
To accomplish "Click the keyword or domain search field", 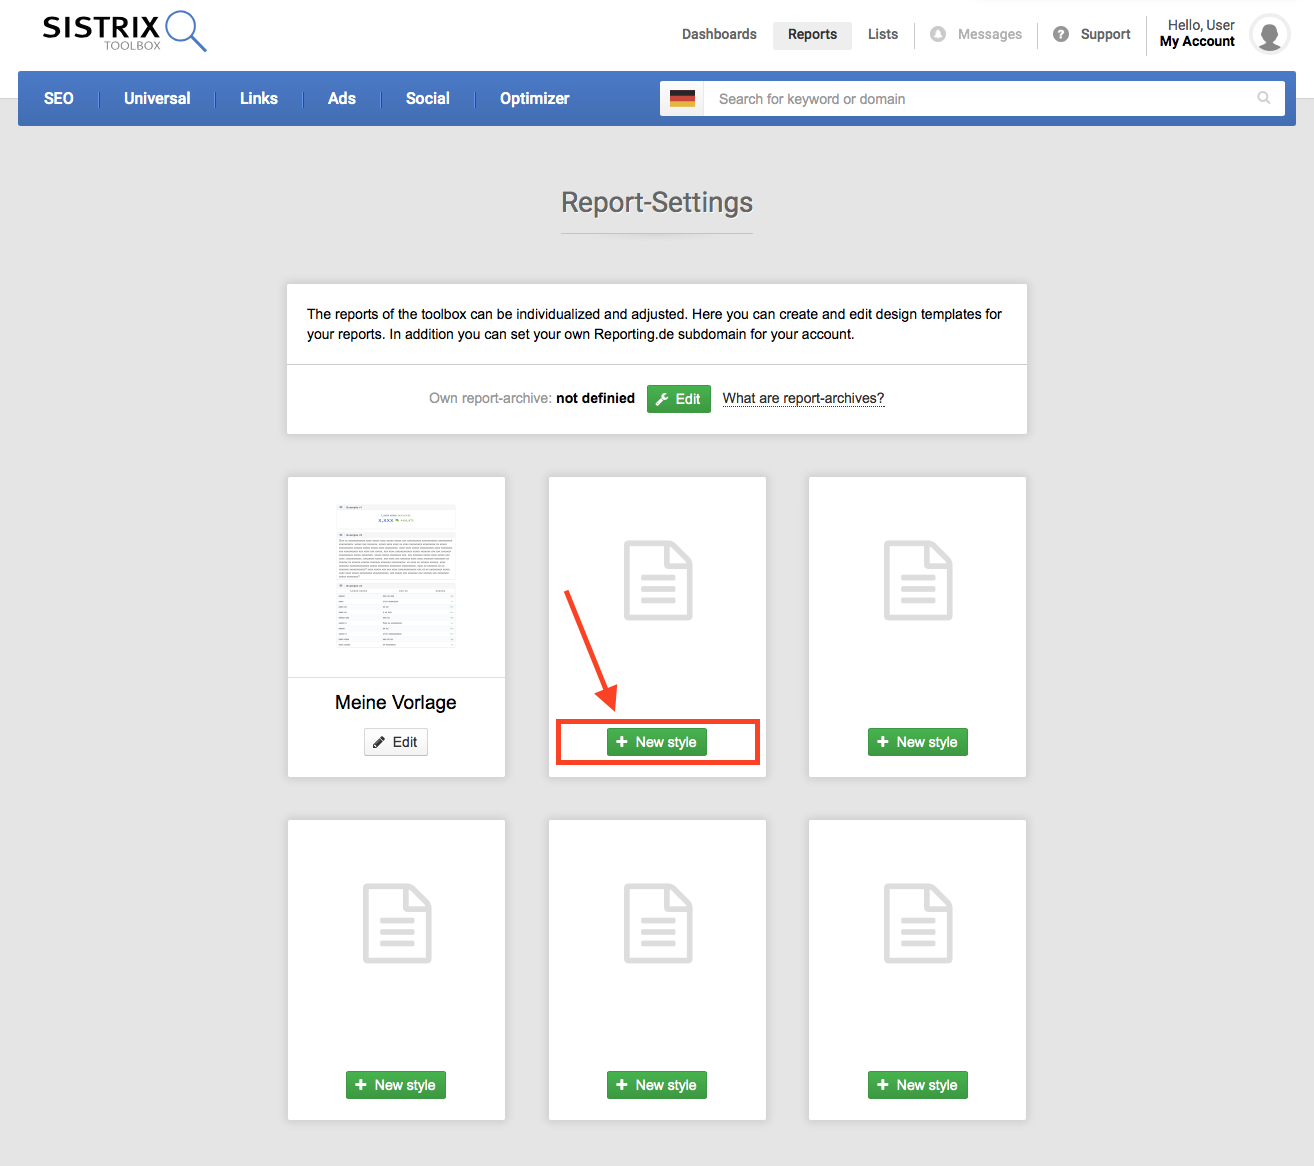I will (x=950, y=98).
